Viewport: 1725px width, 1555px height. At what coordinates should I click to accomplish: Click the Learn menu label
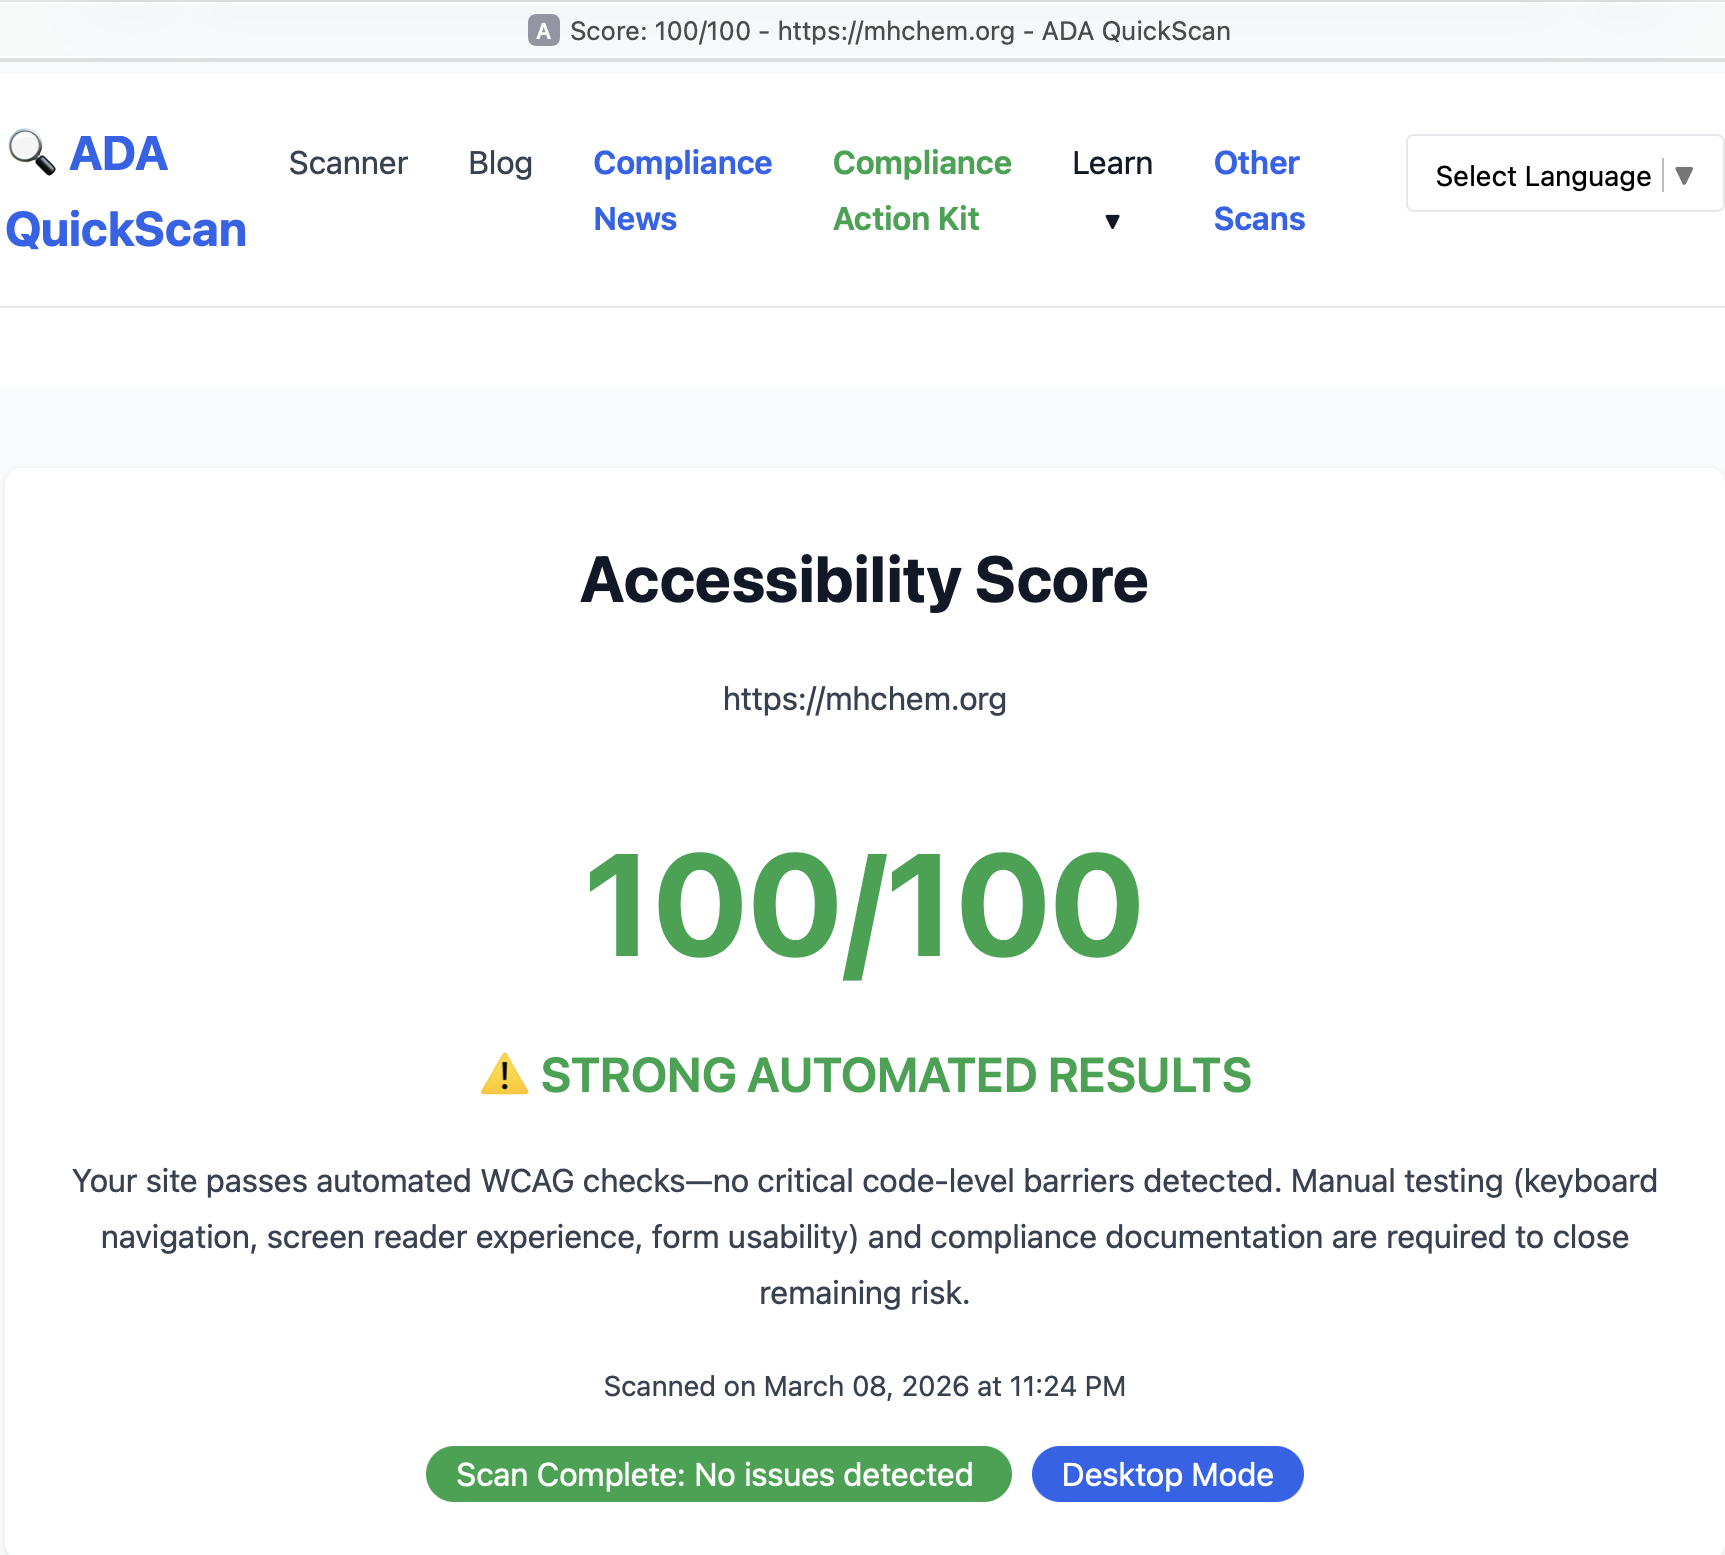1112,163
